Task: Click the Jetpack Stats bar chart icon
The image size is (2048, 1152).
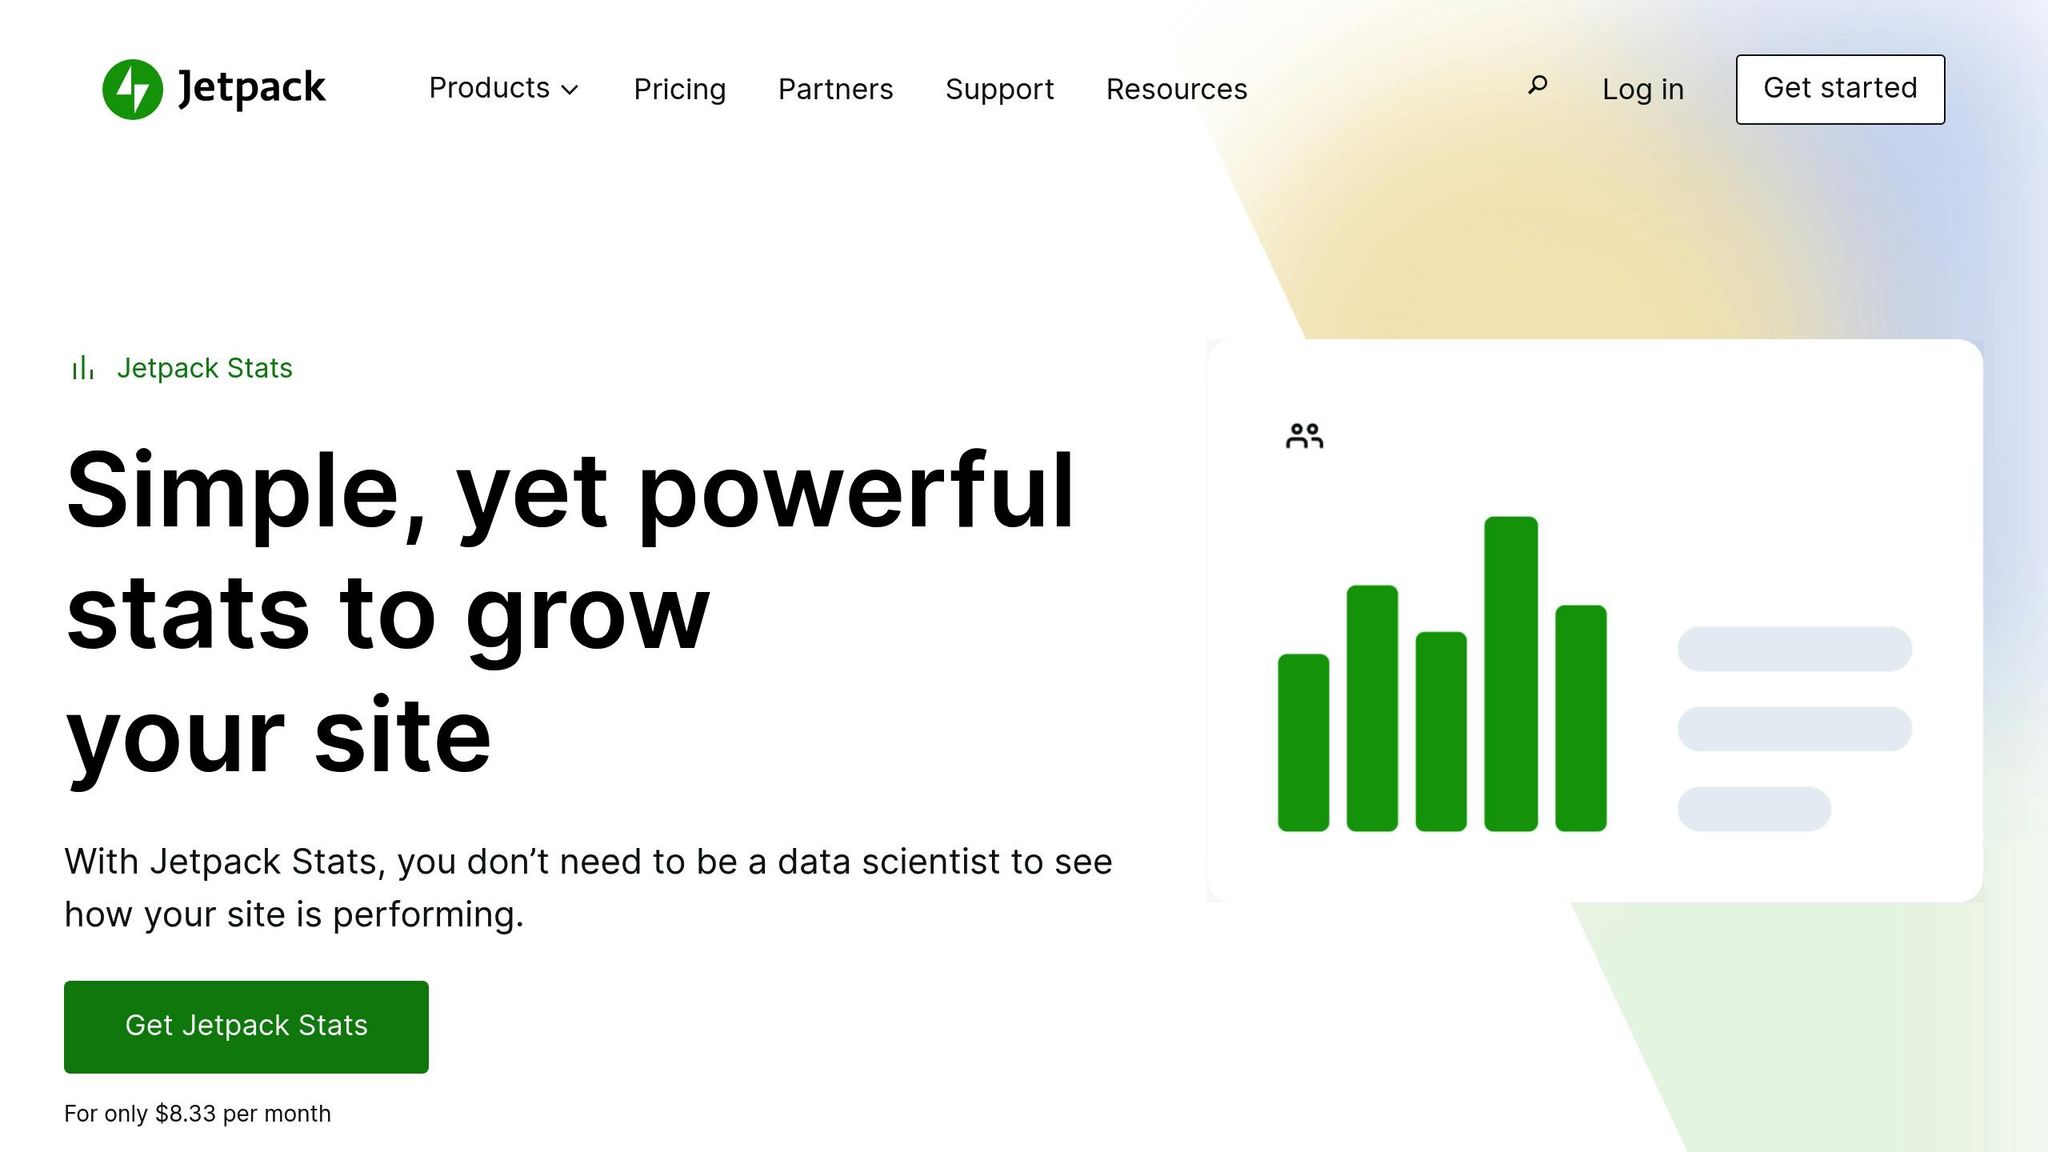Action: [83, 368]
